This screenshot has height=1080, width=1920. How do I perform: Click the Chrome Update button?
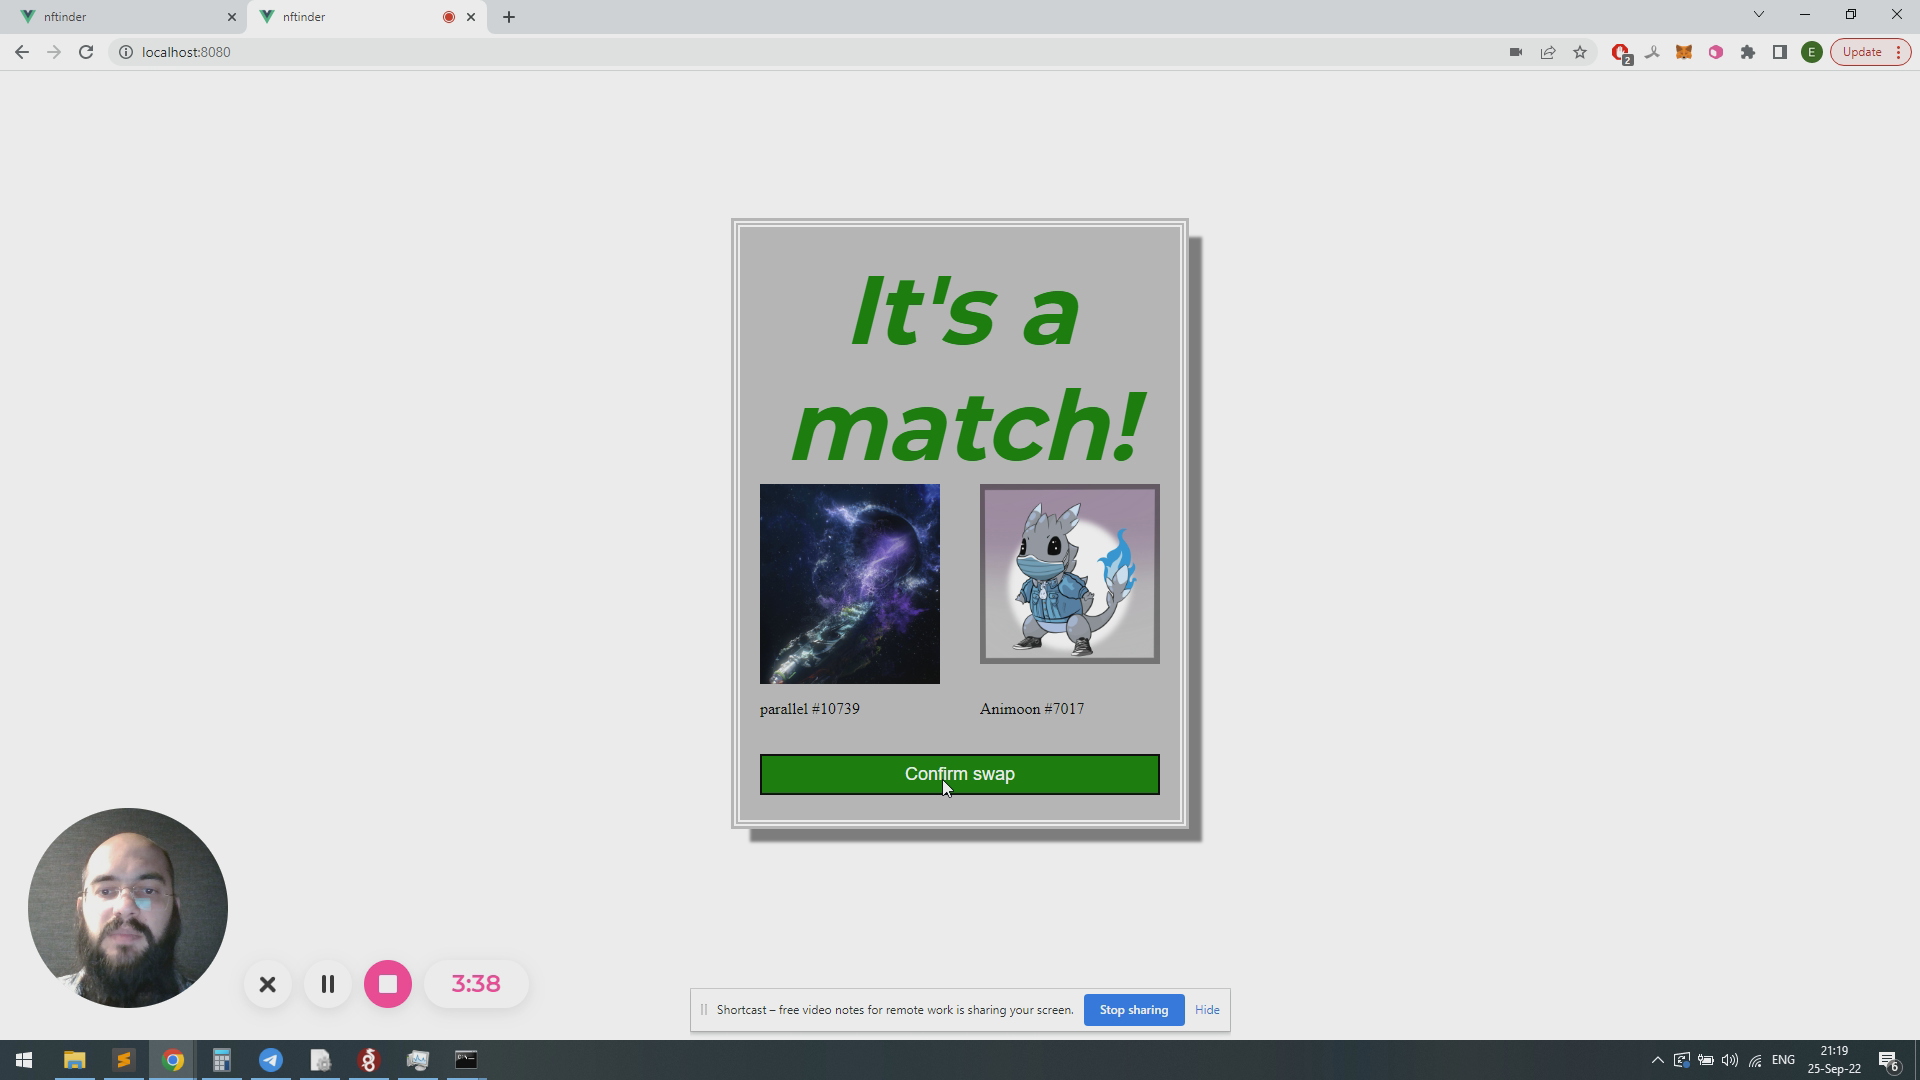click(x=1870, y=52)
